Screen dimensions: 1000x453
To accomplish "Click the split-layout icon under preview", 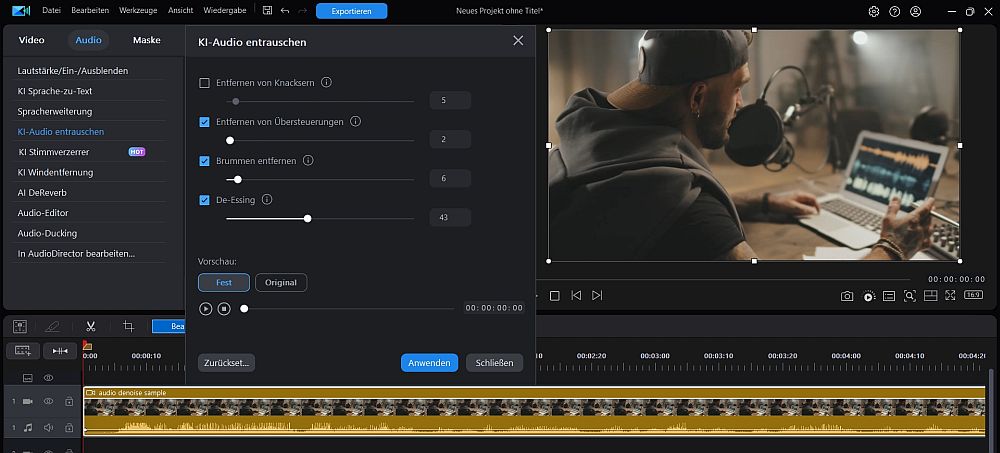I will (x=930, y=295).
